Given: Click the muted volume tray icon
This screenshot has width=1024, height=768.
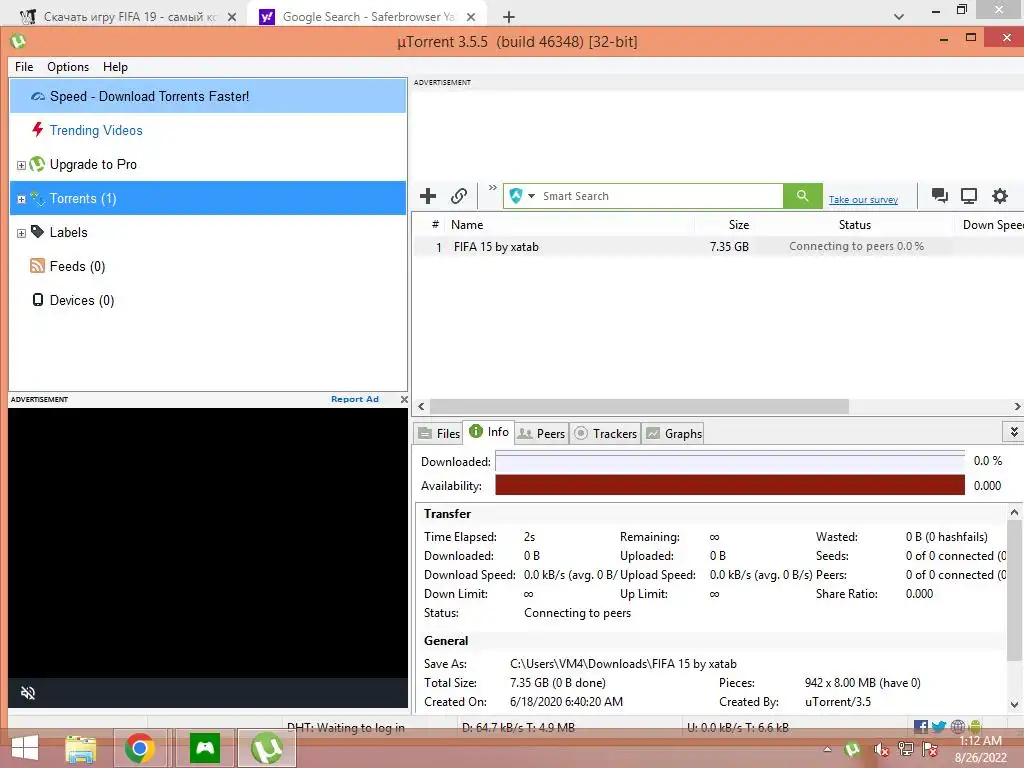Looking at the screenshot, I should click(x=881, y=749).
